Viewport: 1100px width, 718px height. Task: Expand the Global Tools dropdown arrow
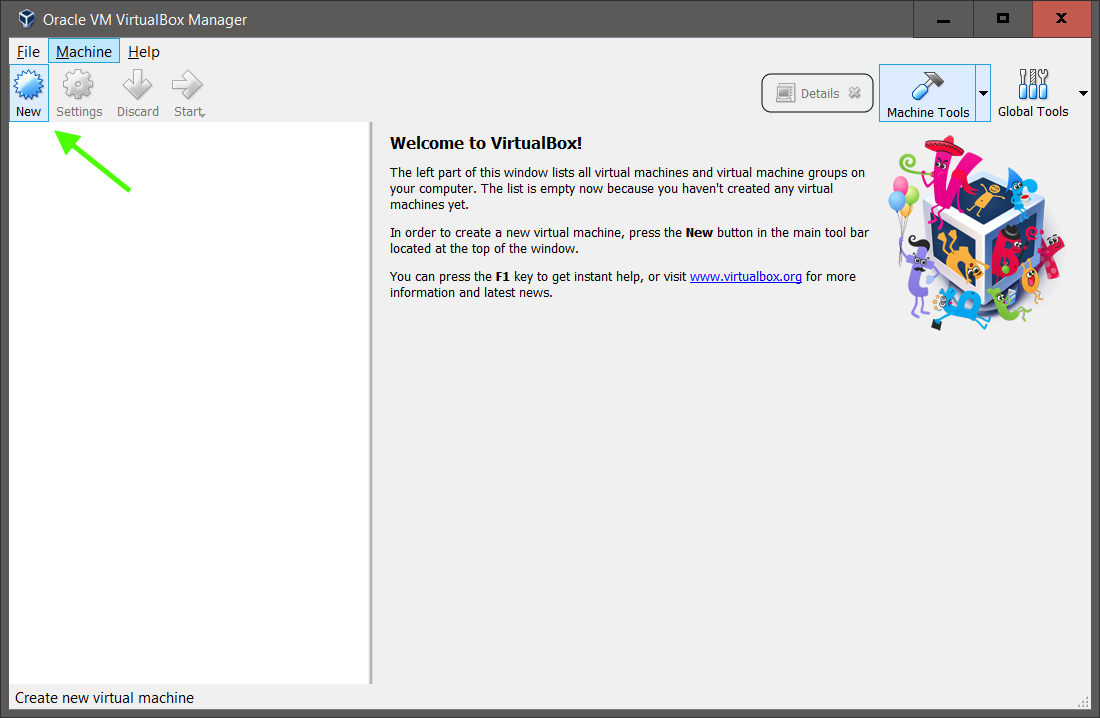[x=1083, y=93]
